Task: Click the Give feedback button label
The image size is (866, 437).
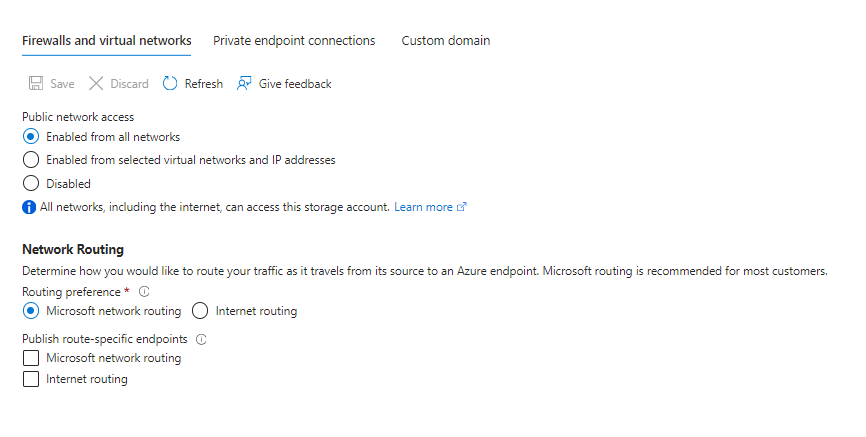Action: [295, 84]
